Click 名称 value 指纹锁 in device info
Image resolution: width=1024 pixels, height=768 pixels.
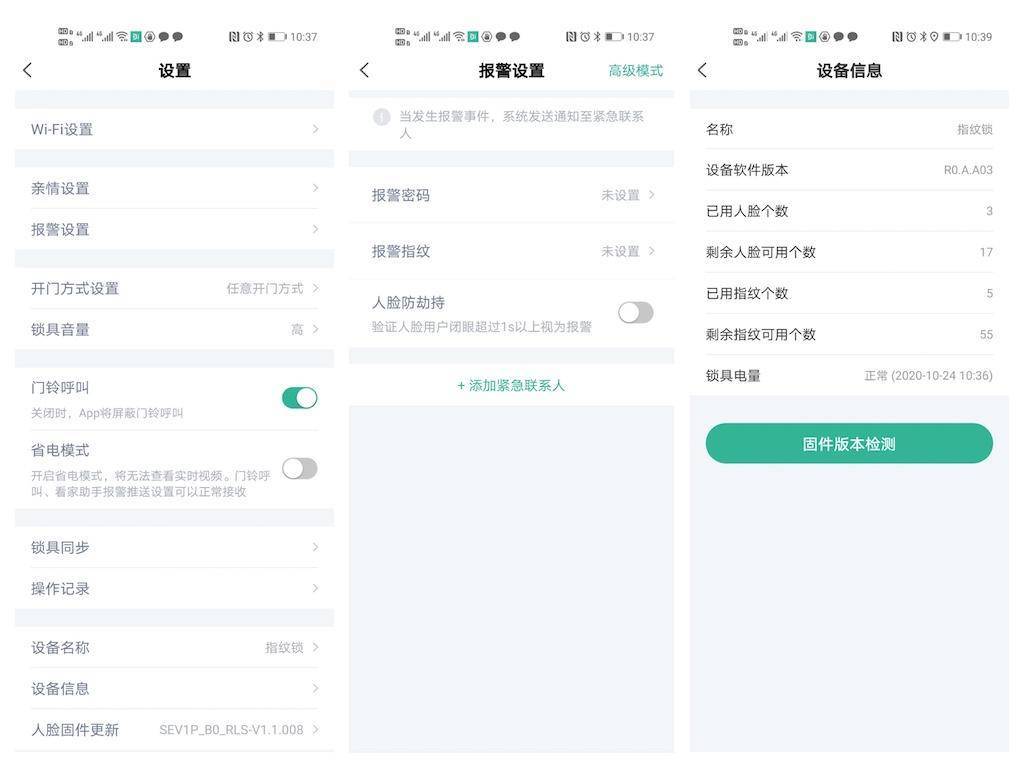coord(975,129)
